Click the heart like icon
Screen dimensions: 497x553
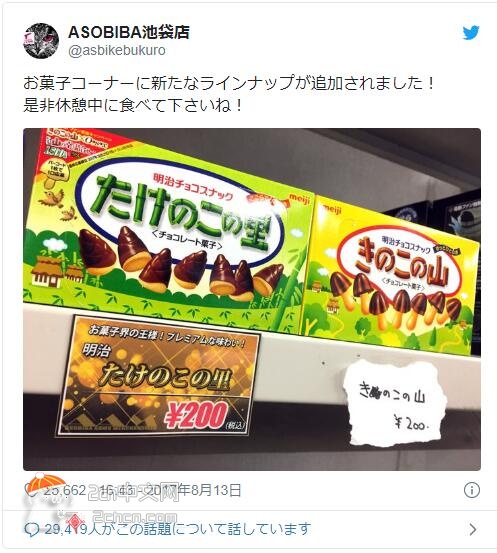(29, 490)
